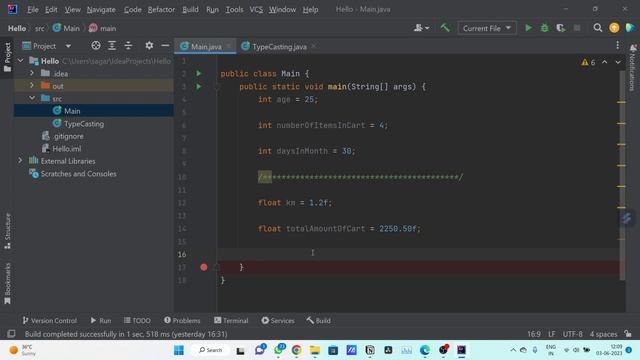Screen dimensions: 640x360
Task: Select opened file locate target icon
Action: click(96, 45)
